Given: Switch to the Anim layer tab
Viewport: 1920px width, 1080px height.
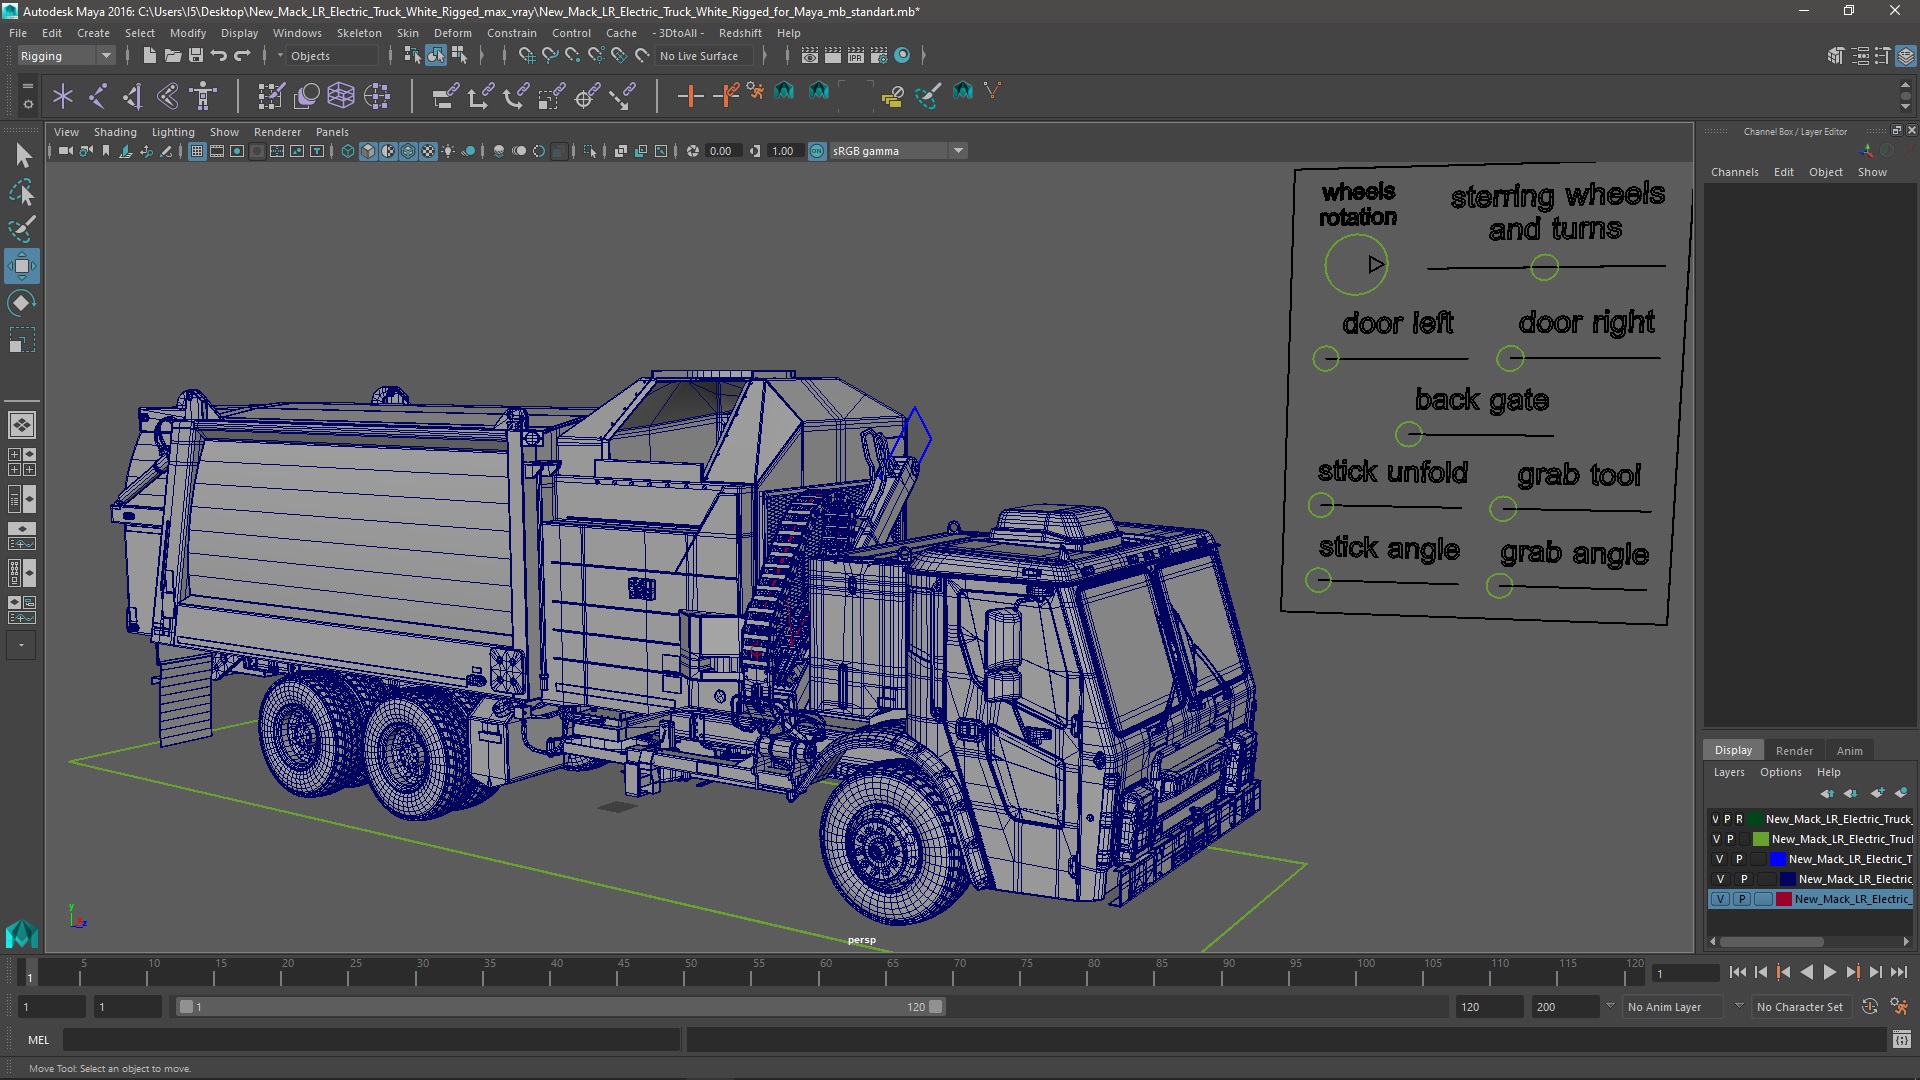Looking at the screenshot, I should click(x=1849, y=751).
